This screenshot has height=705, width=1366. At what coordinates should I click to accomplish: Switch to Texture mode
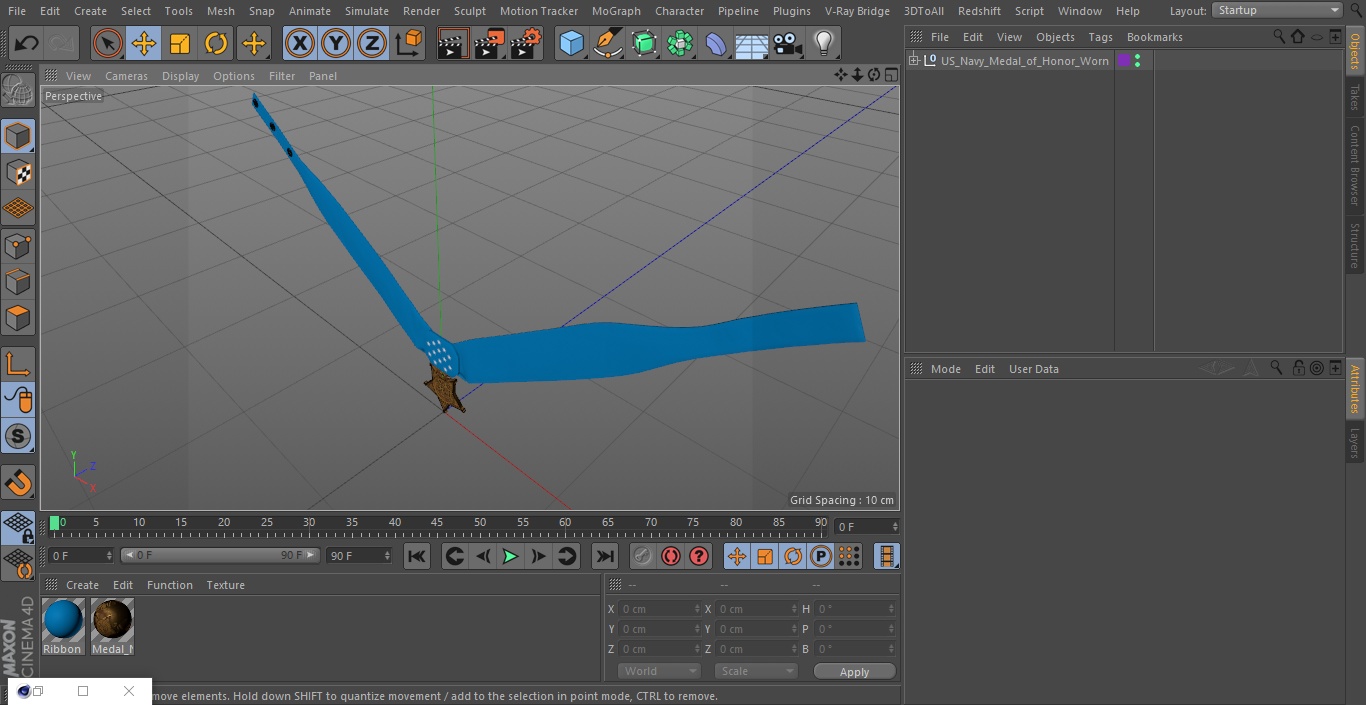click(x=18, y=172)
